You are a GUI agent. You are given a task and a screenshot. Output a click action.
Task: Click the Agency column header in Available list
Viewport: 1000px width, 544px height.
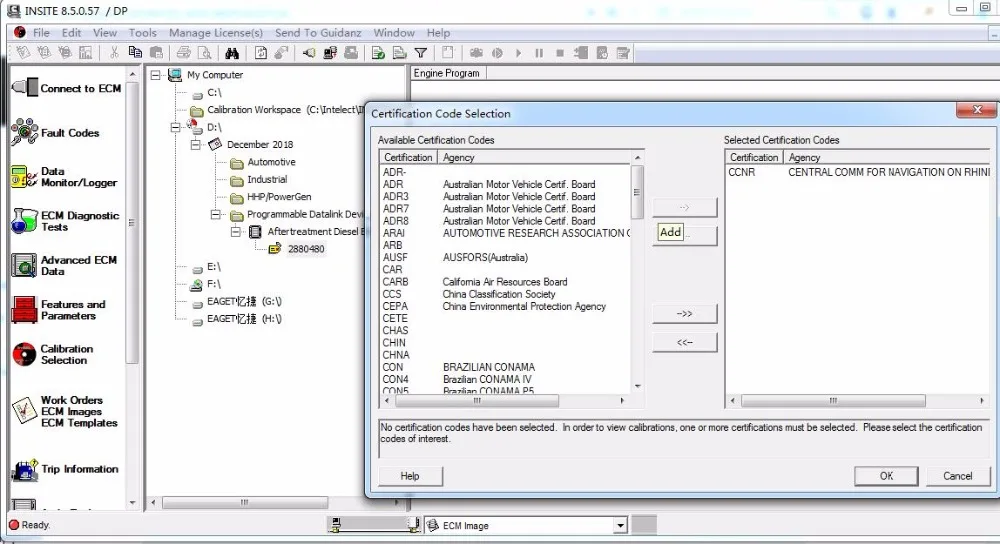coord(534,158)
